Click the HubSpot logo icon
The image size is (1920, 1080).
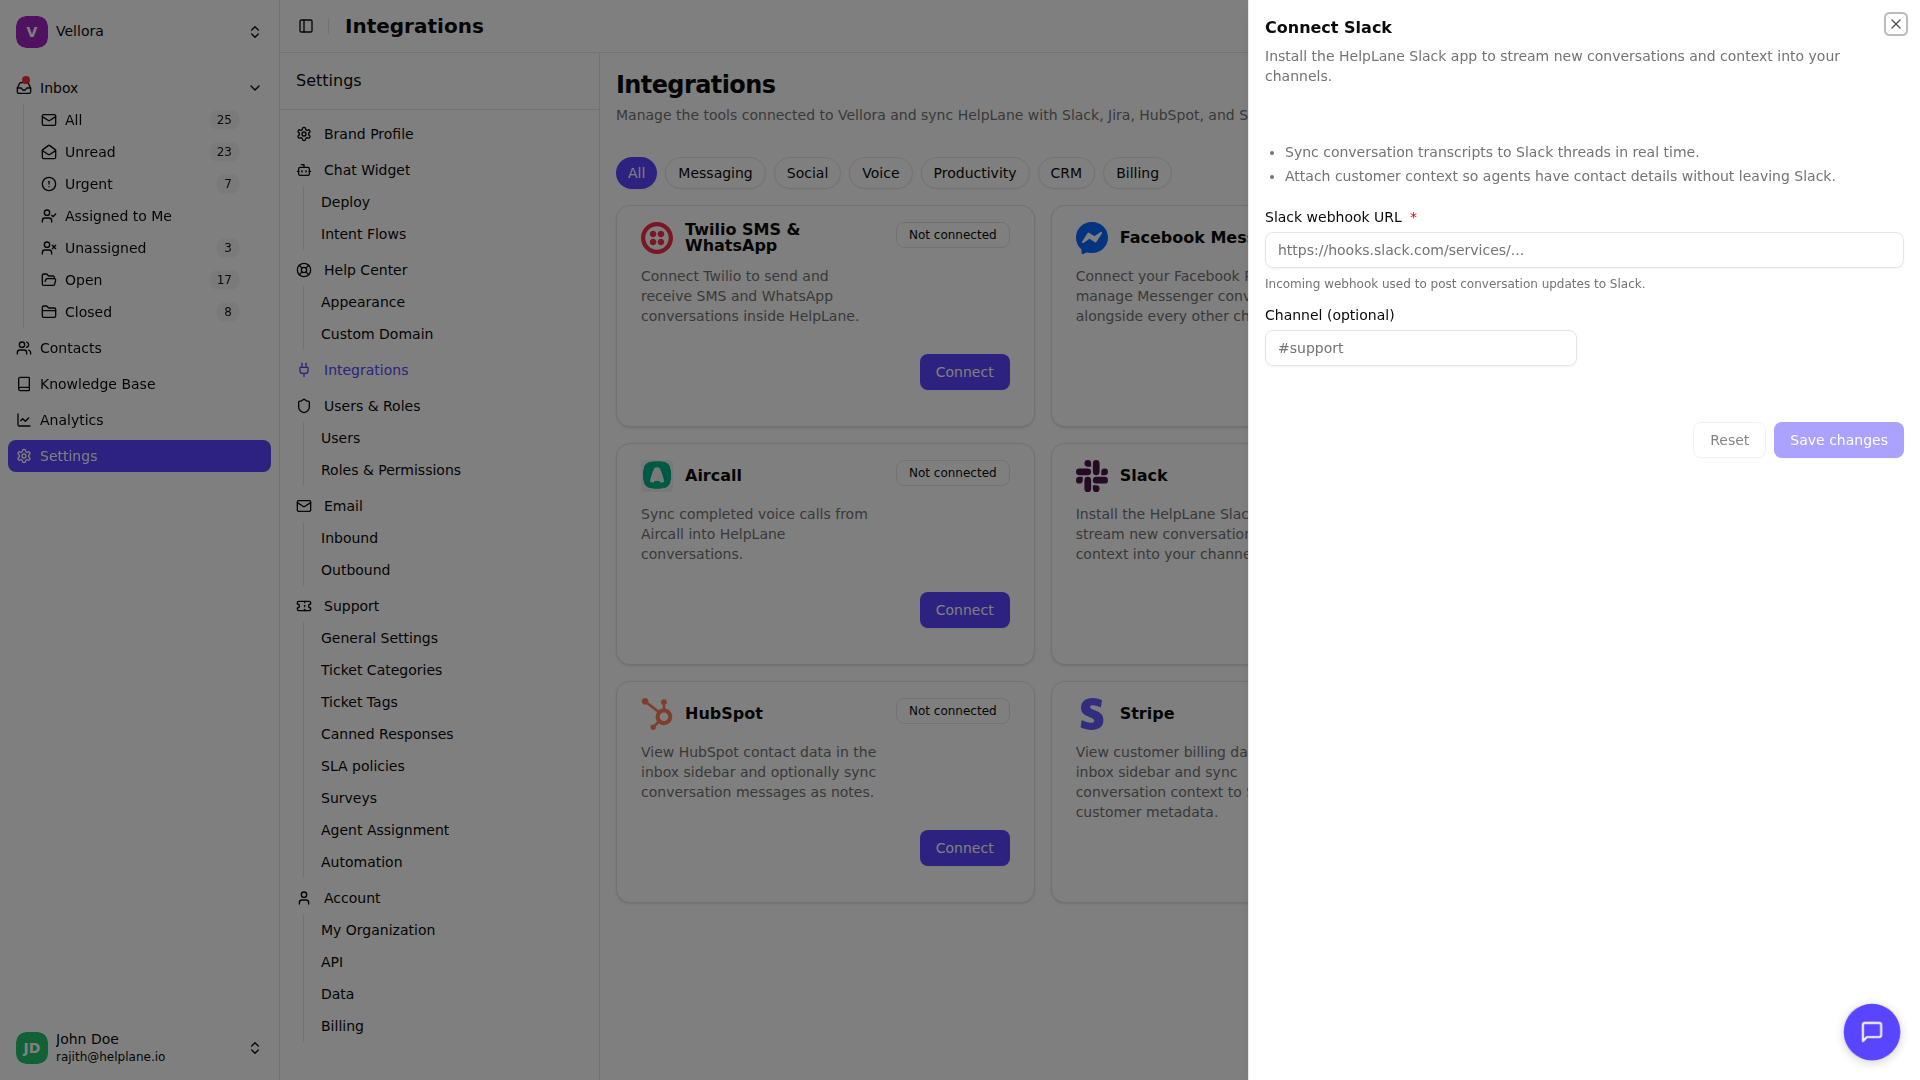tap(657, 714)
